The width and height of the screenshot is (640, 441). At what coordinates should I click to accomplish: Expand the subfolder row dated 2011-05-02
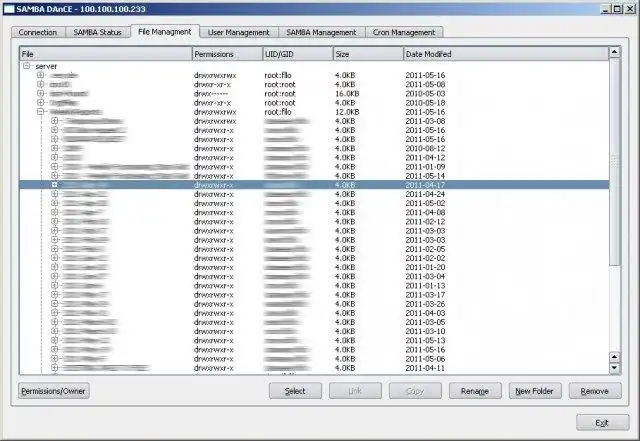(x=54, y=203)
